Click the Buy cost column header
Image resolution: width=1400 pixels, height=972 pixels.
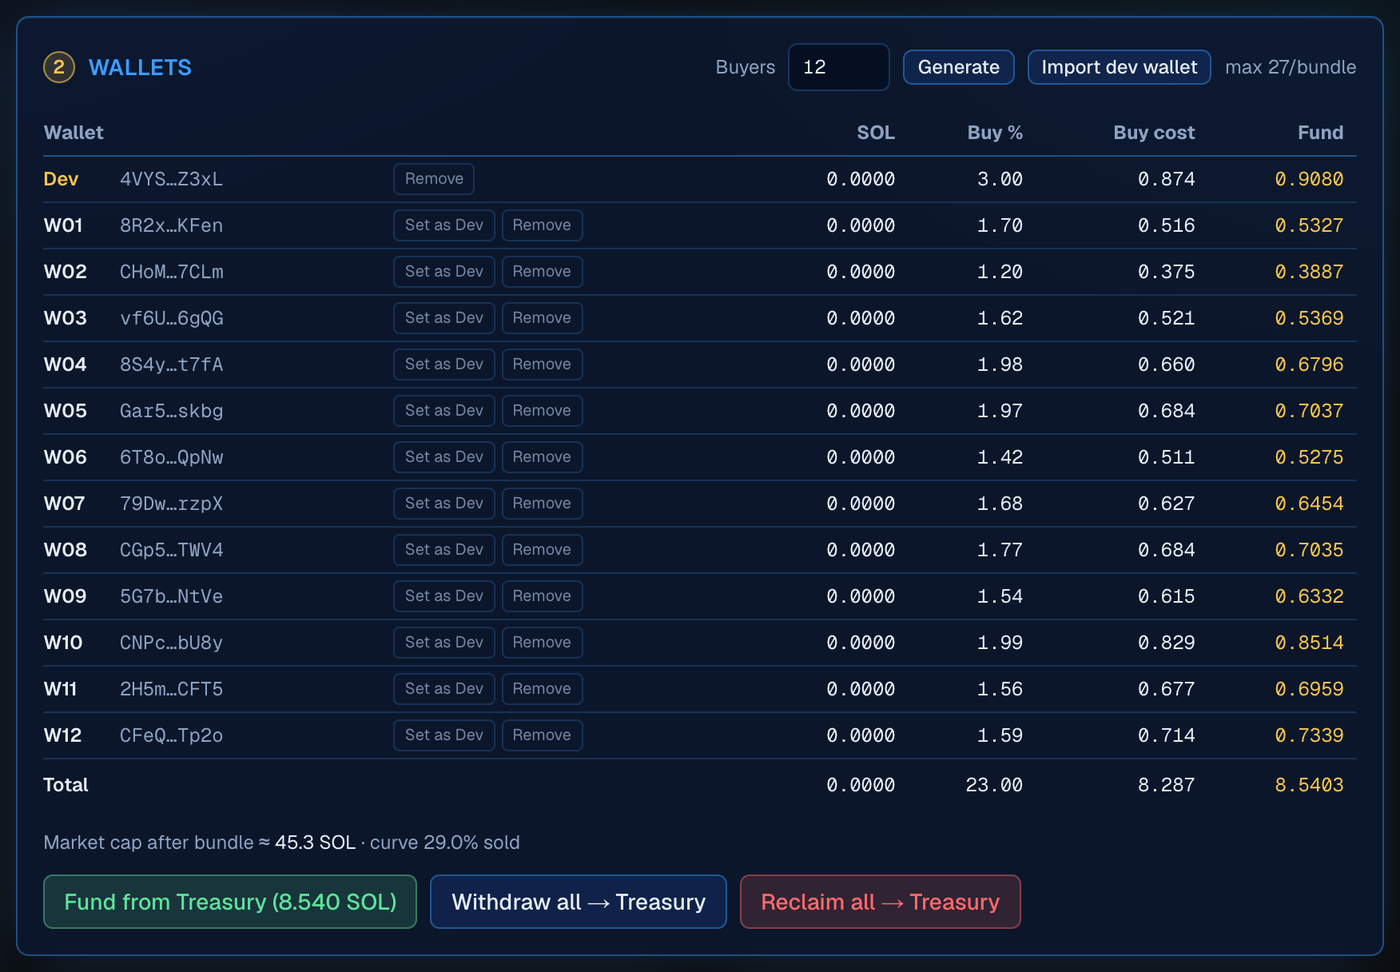pyautogui.click(x=1154, y=133)
